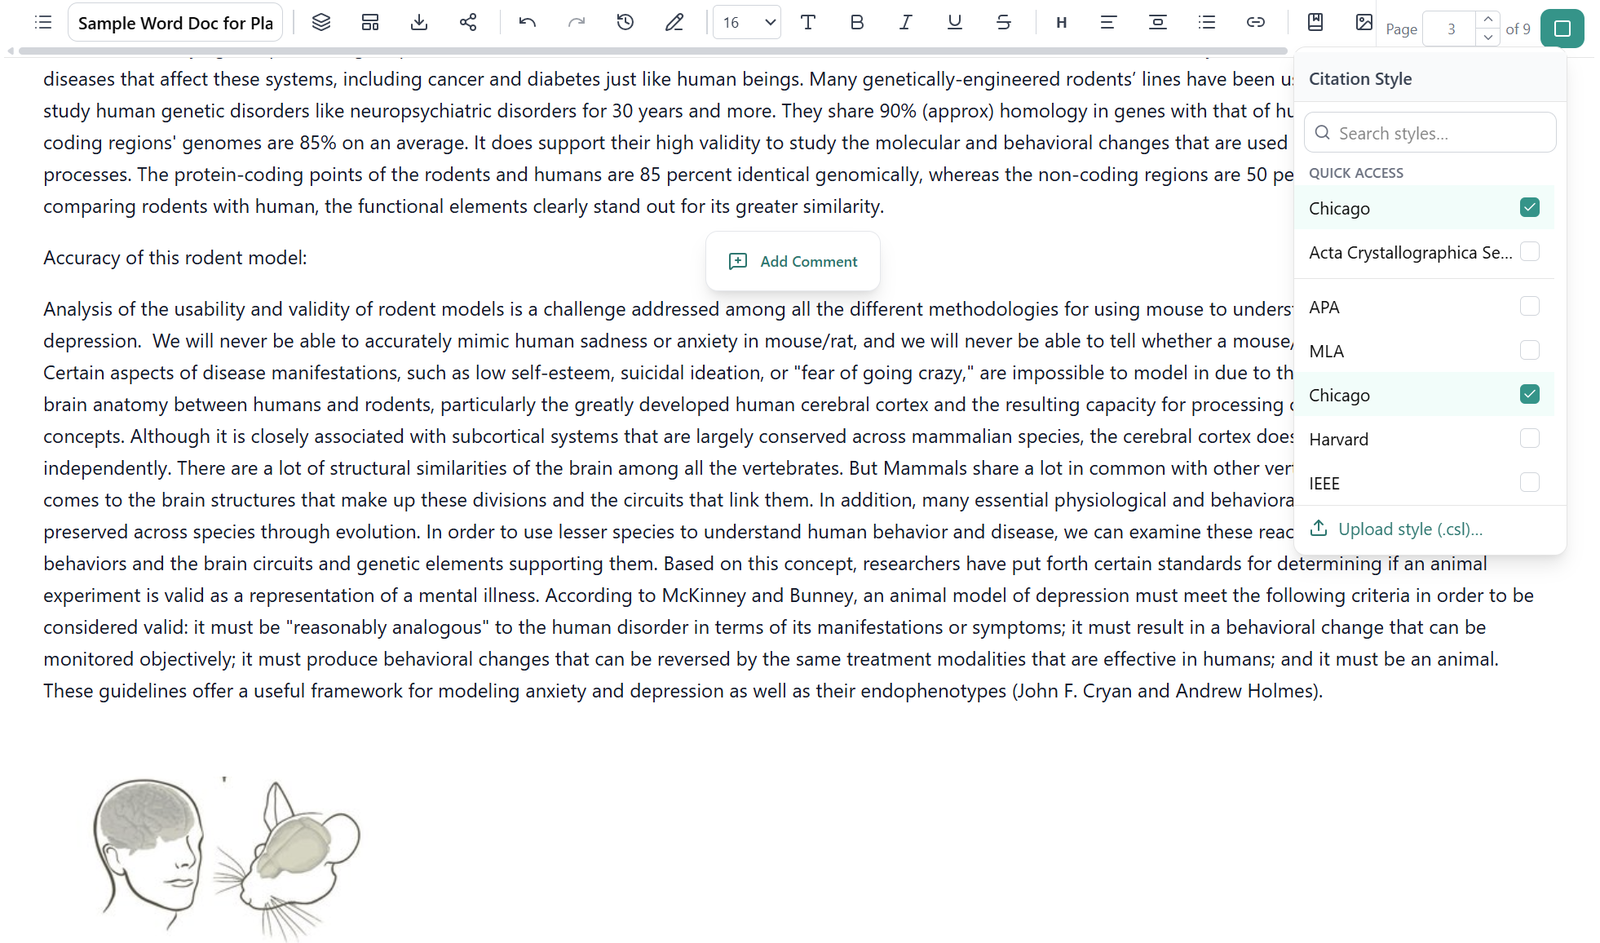
Task: Click the Add Comment button
Action: [x=793, y=261]
